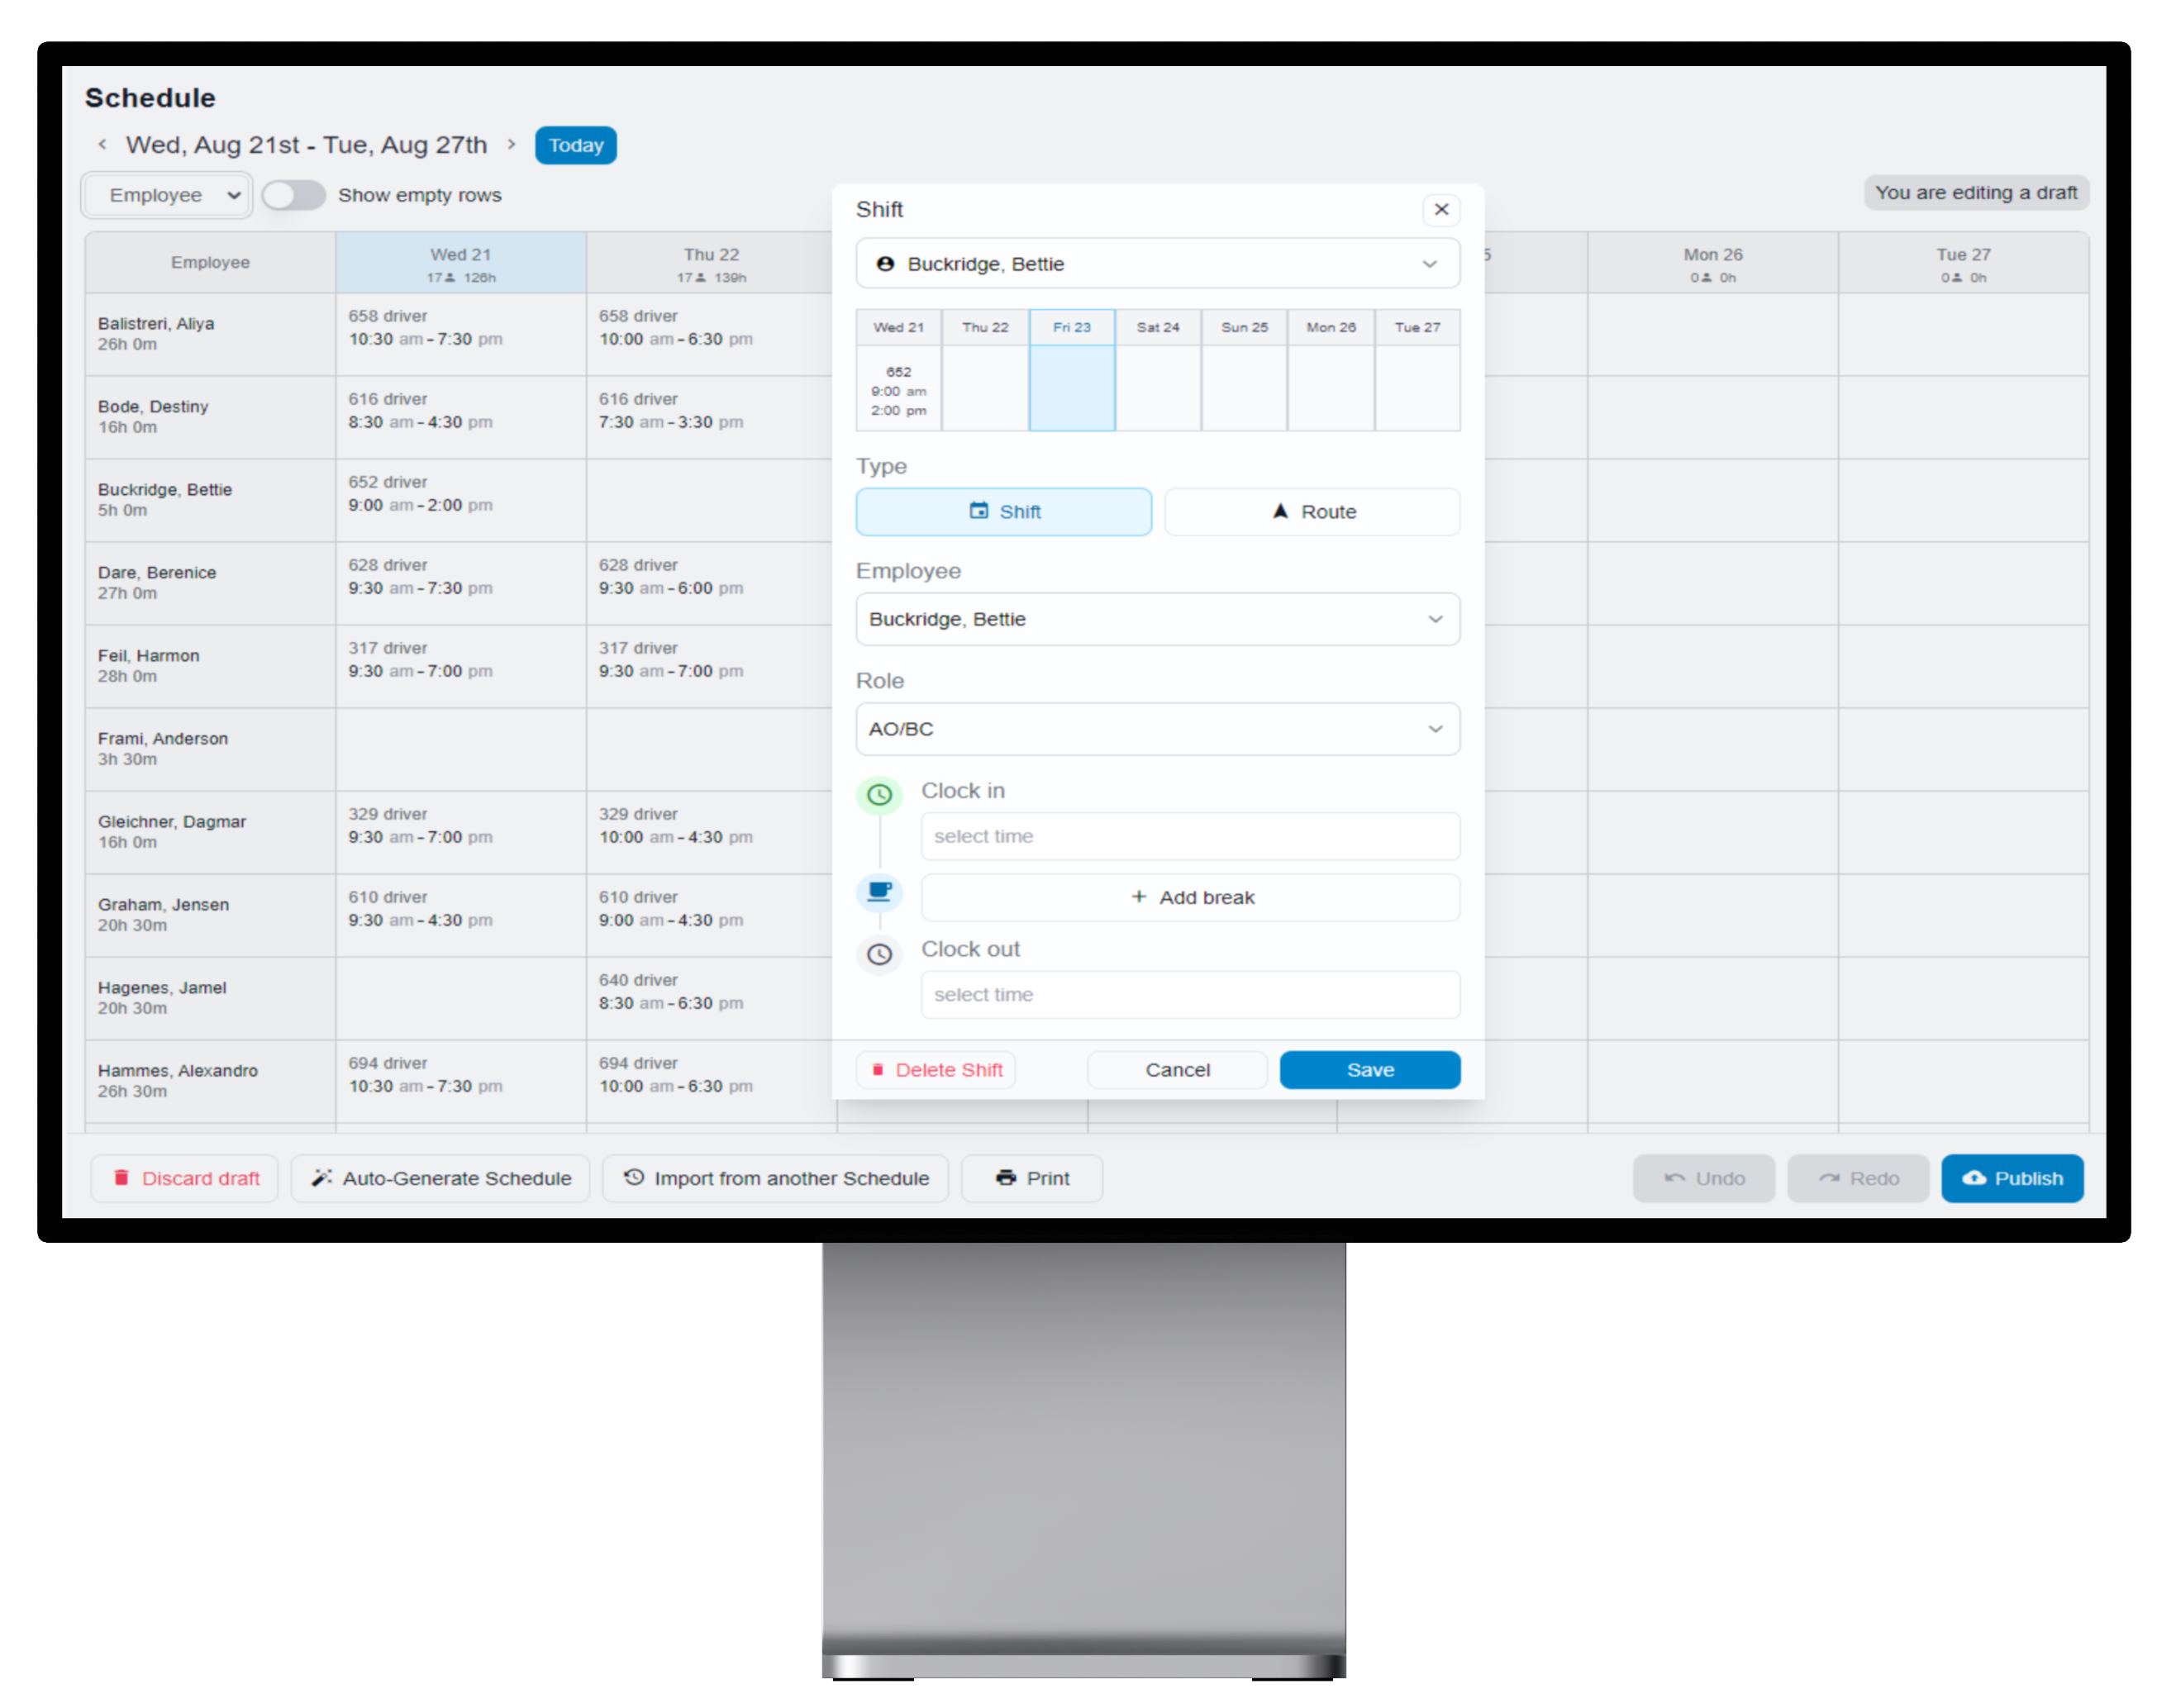Click the wand icon for Auto-Generate Schedule
The image size is (2157, 1708).
pyautogui.click(x=321, y=1178)
